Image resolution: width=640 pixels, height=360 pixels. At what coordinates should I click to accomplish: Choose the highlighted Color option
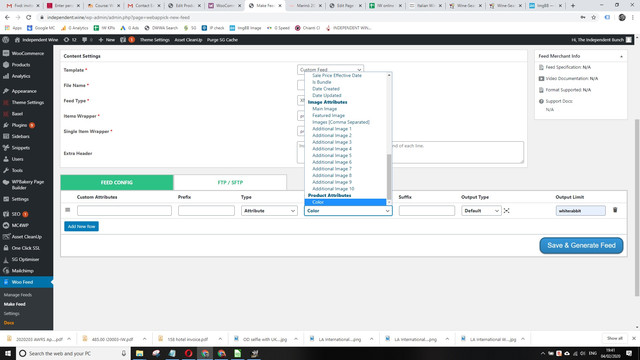[x=345, y=202]
